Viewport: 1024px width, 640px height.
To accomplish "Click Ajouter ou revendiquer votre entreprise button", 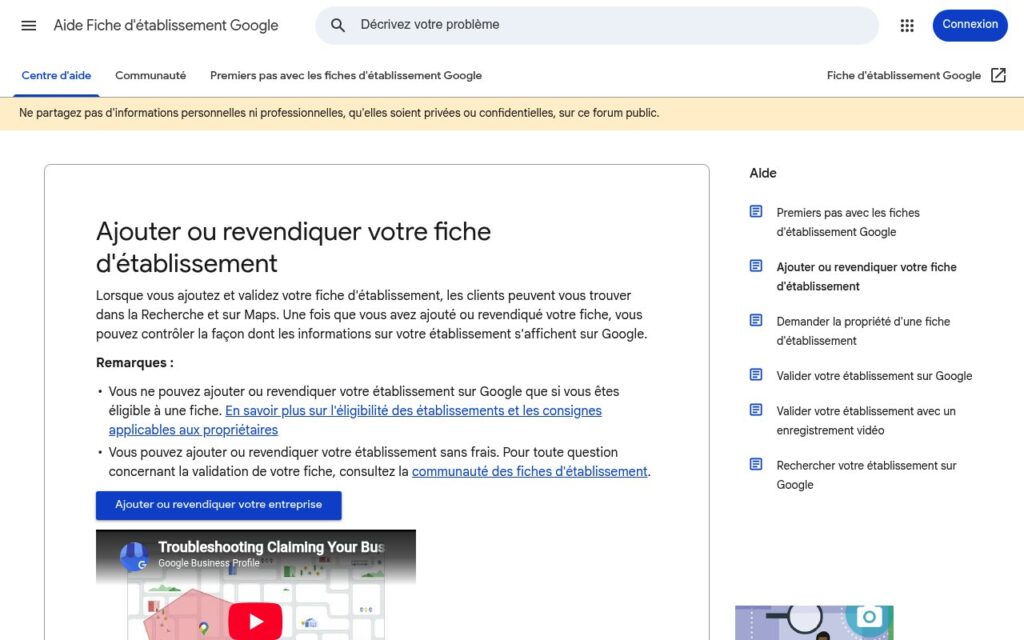I will (x=219, y=505).
